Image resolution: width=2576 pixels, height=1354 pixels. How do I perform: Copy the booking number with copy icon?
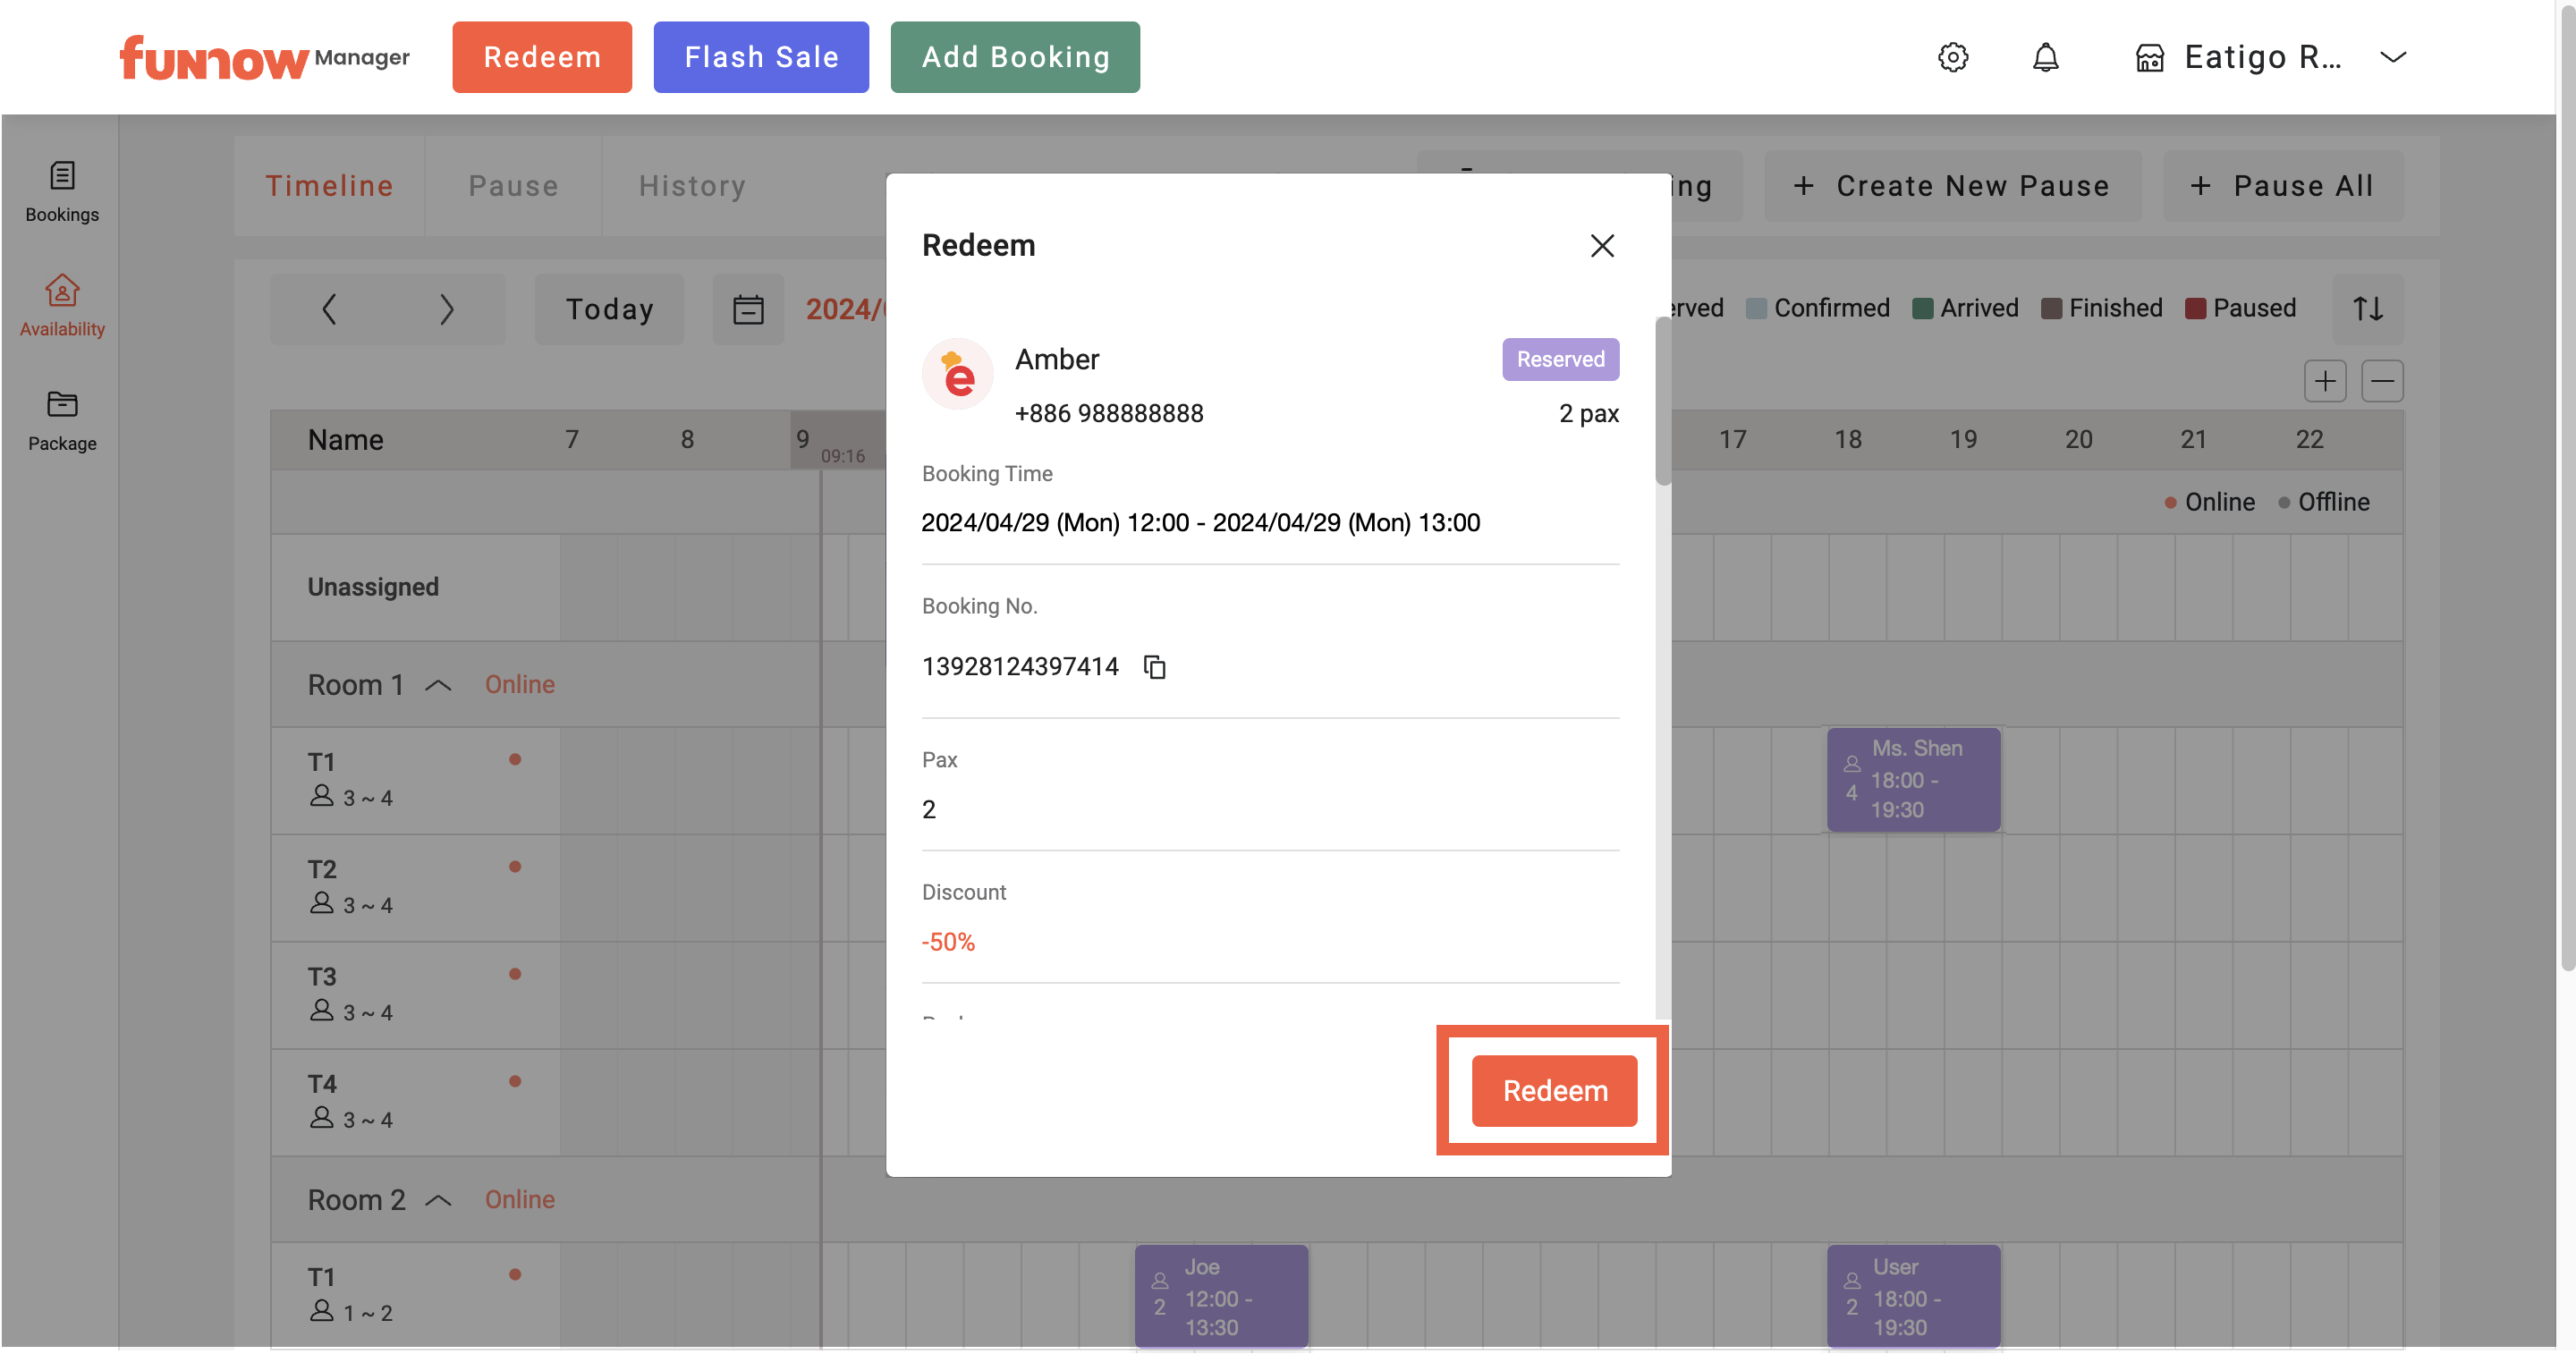(x=1155, y=666)
